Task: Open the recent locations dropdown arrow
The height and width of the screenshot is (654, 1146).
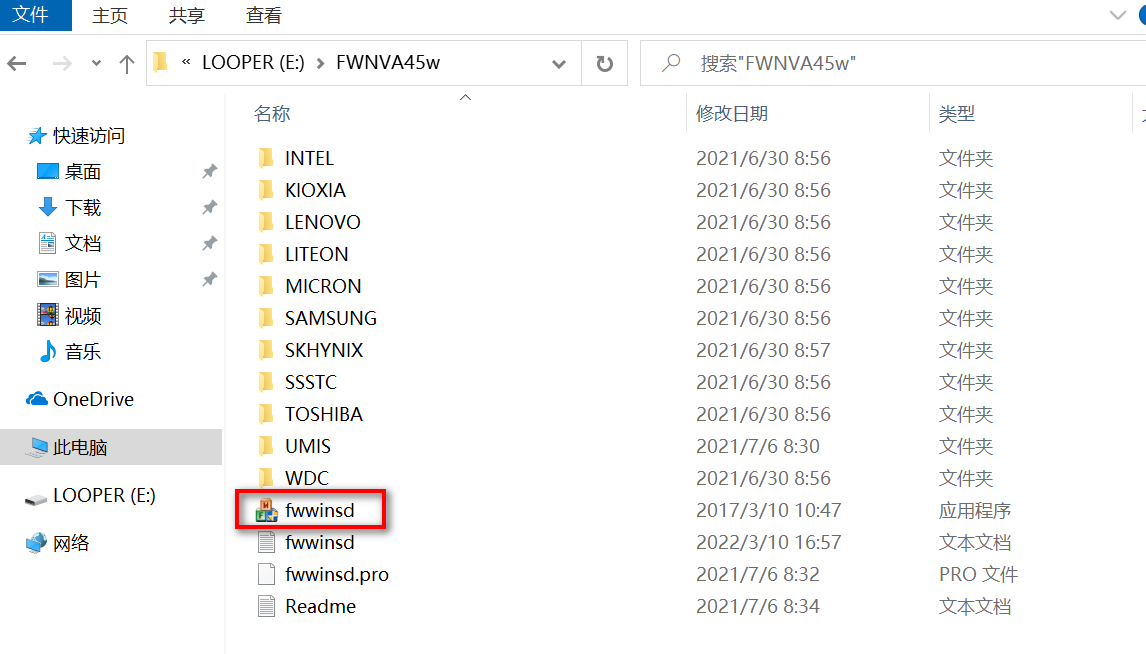Action: 96,64
